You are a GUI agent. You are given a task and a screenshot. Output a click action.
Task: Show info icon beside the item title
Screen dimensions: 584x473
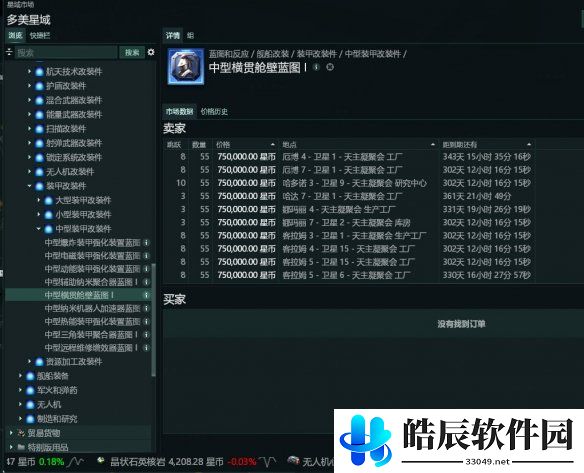(316, 67)
